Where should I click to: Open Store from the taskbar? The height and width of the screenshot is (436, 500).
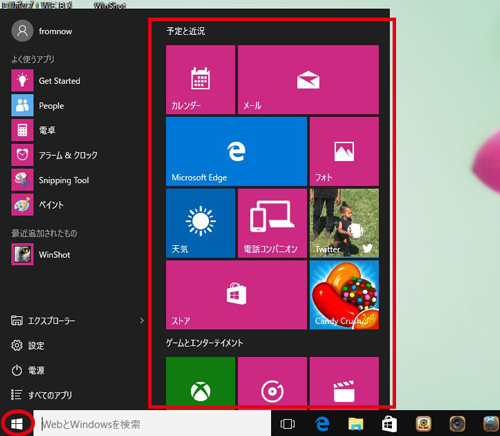click(389, 424)
